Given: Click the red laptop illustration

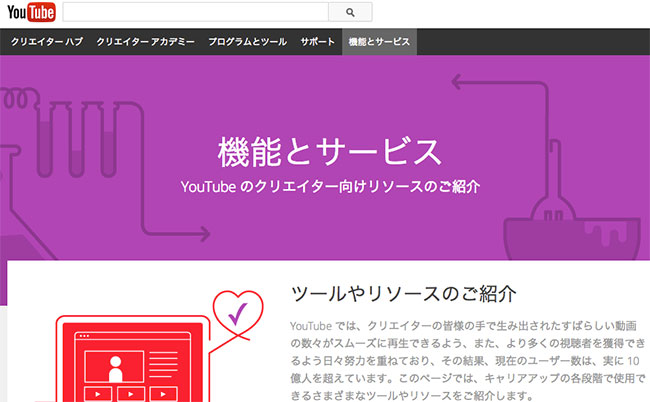Looking at the screenshot, I should tap(133, 359).
